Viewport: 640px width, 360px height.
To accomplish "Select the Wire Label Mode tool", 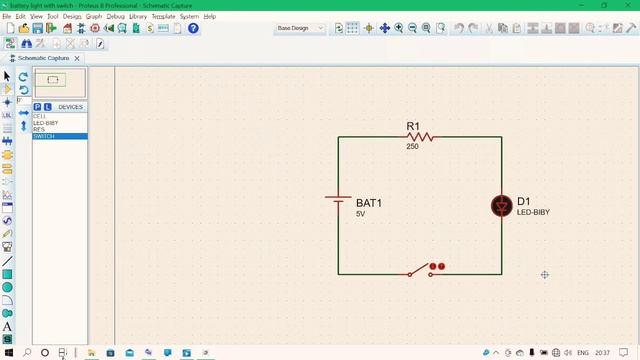I will pyautogui.click(x=7, y=116).
